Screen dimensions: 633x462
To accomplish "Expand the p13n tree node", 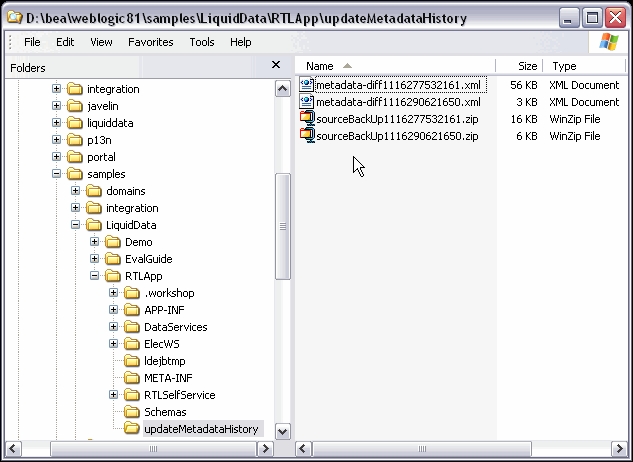I will pyautogui.click(x=57, y=140).
